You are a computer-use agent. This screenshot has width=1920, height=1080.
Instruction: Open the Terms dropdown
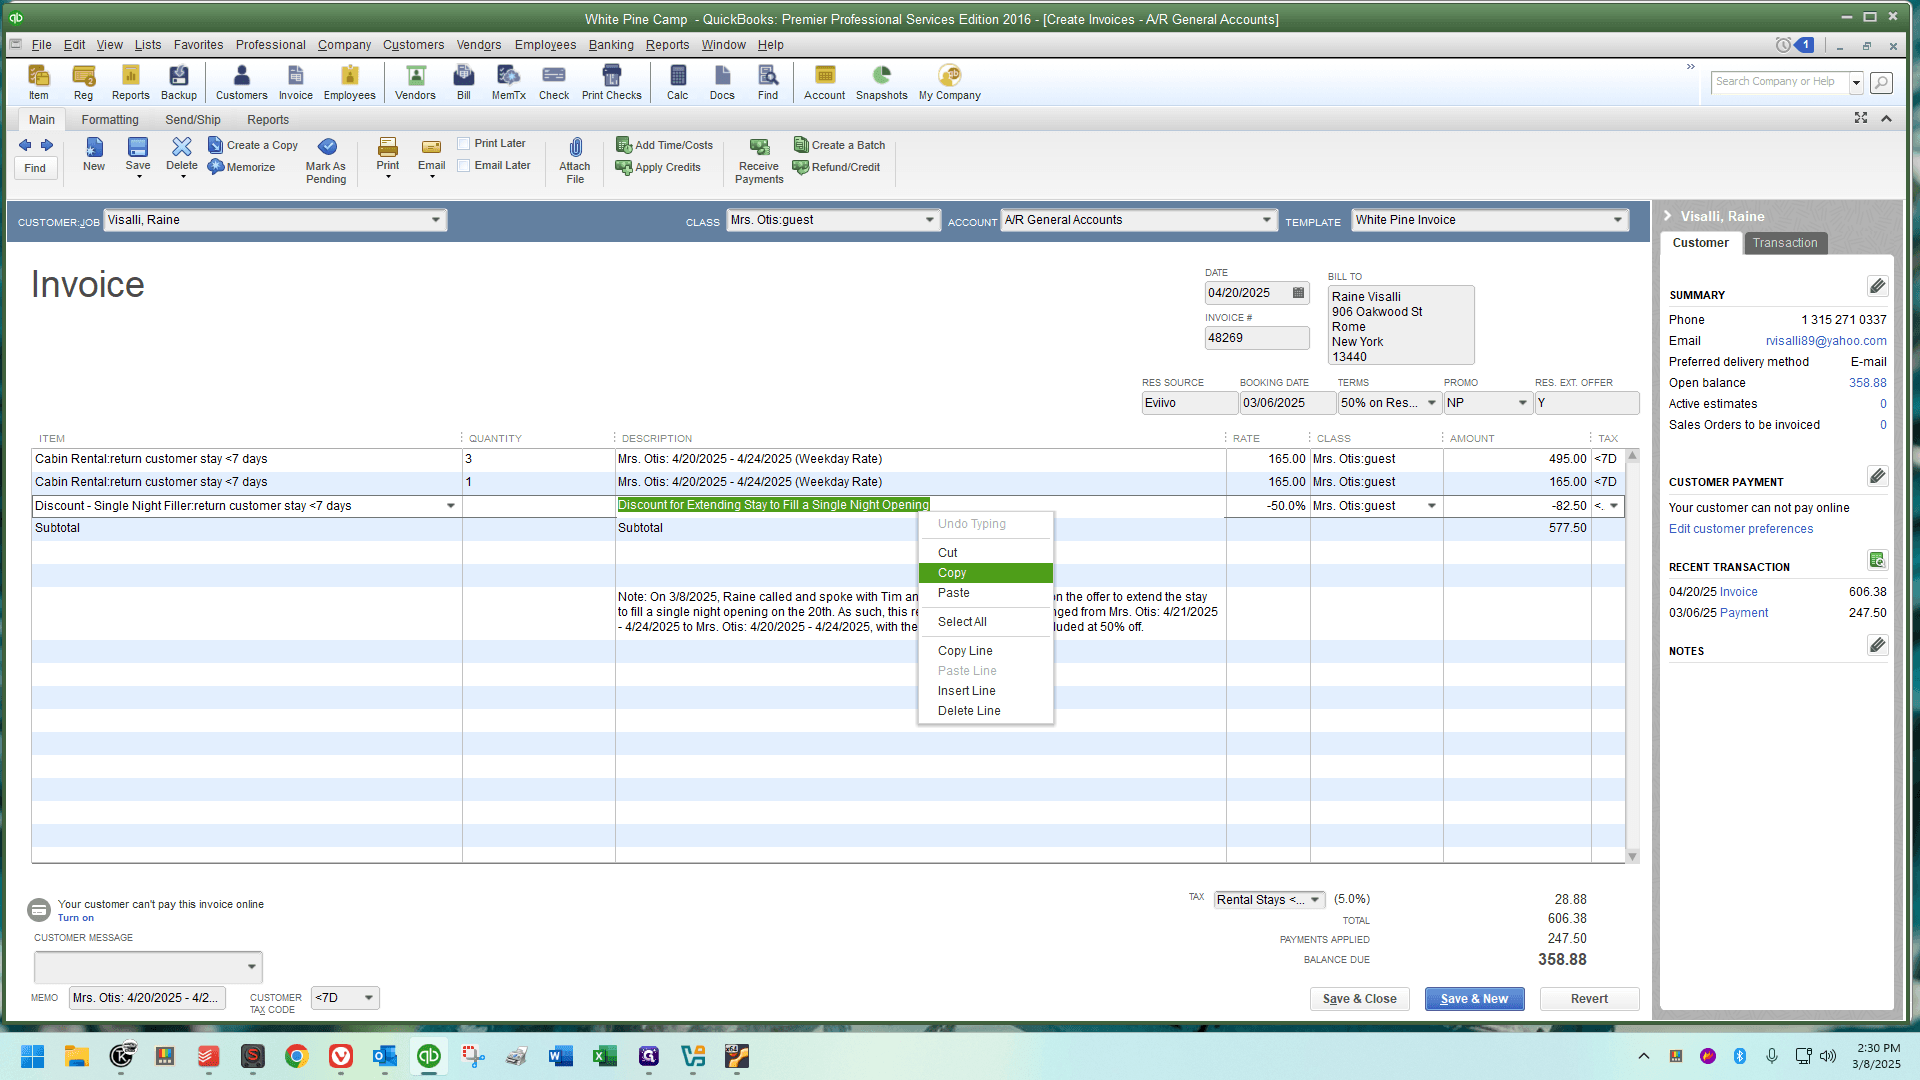pyautogui.click(x=1431, y=403)
